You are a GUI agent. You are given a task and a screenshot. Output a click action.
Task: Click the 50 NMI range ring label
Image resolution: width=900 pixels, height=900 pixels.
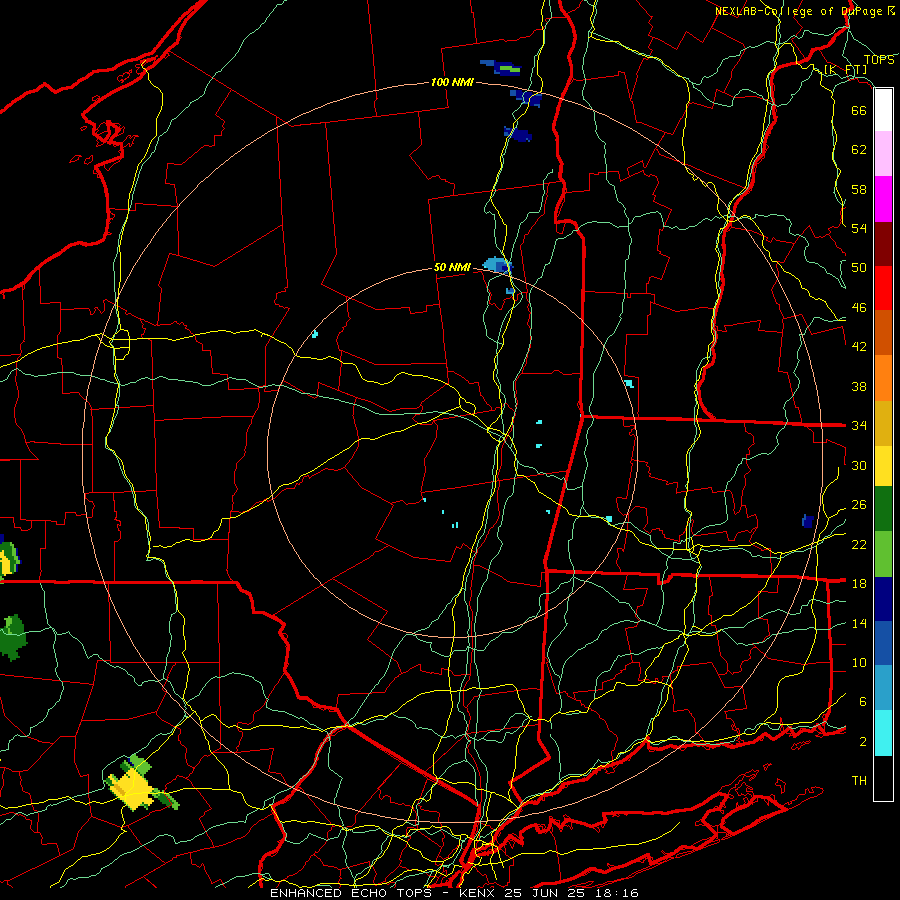coord(452,267)
